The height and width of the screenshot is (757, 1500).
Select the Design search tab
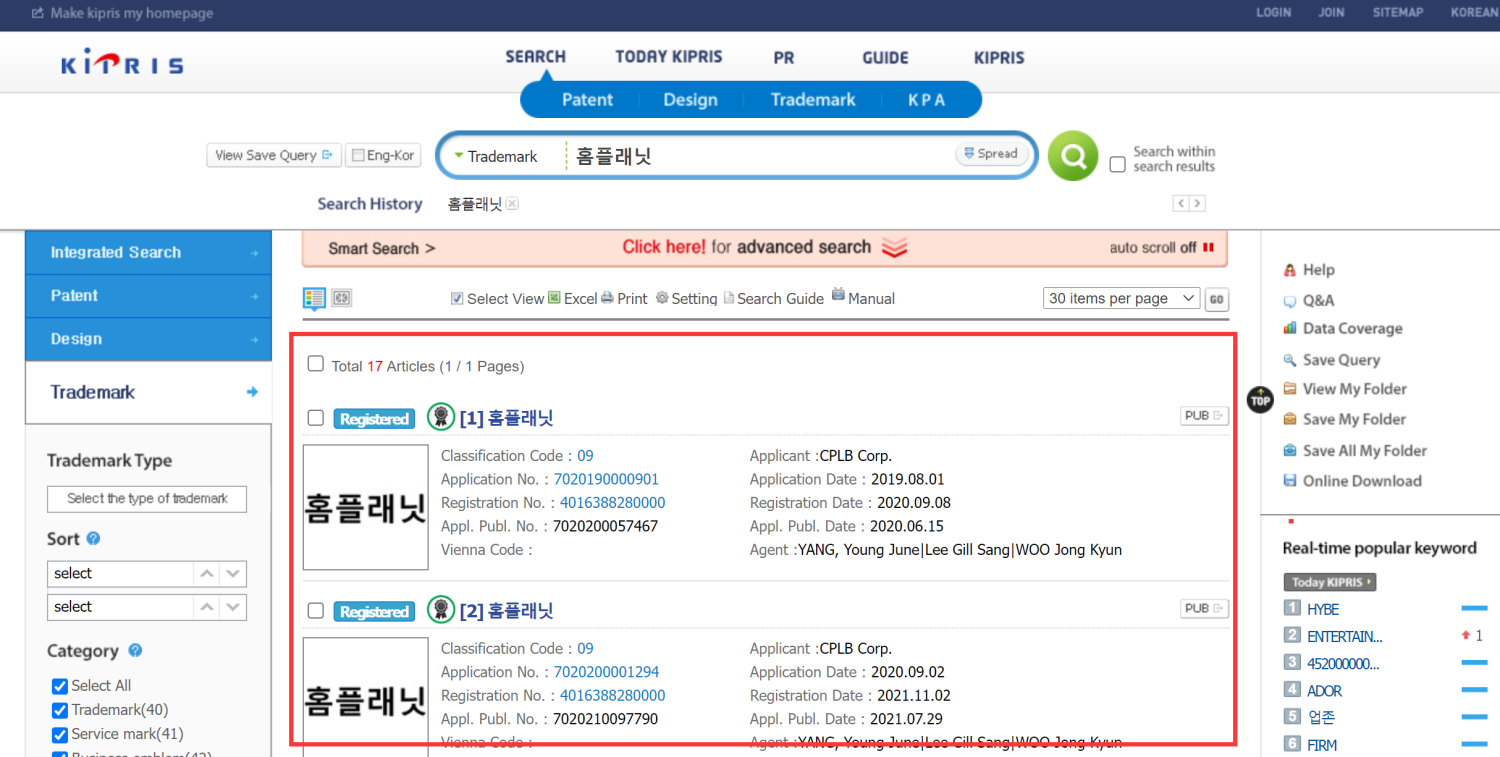690,99
